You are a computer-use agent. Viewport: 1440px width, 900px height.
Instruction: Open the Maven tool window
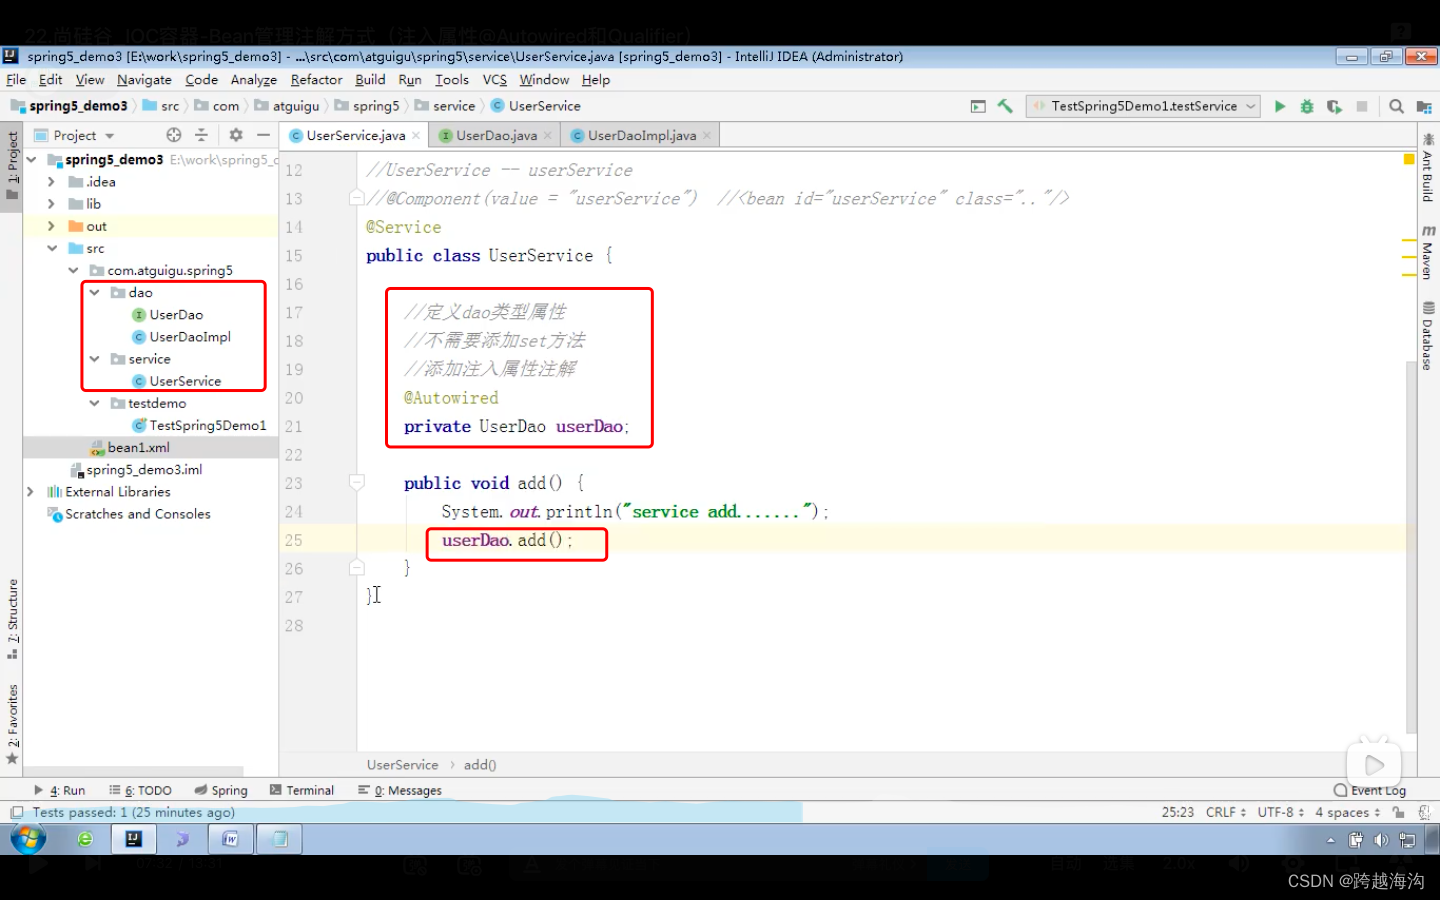1427,253
